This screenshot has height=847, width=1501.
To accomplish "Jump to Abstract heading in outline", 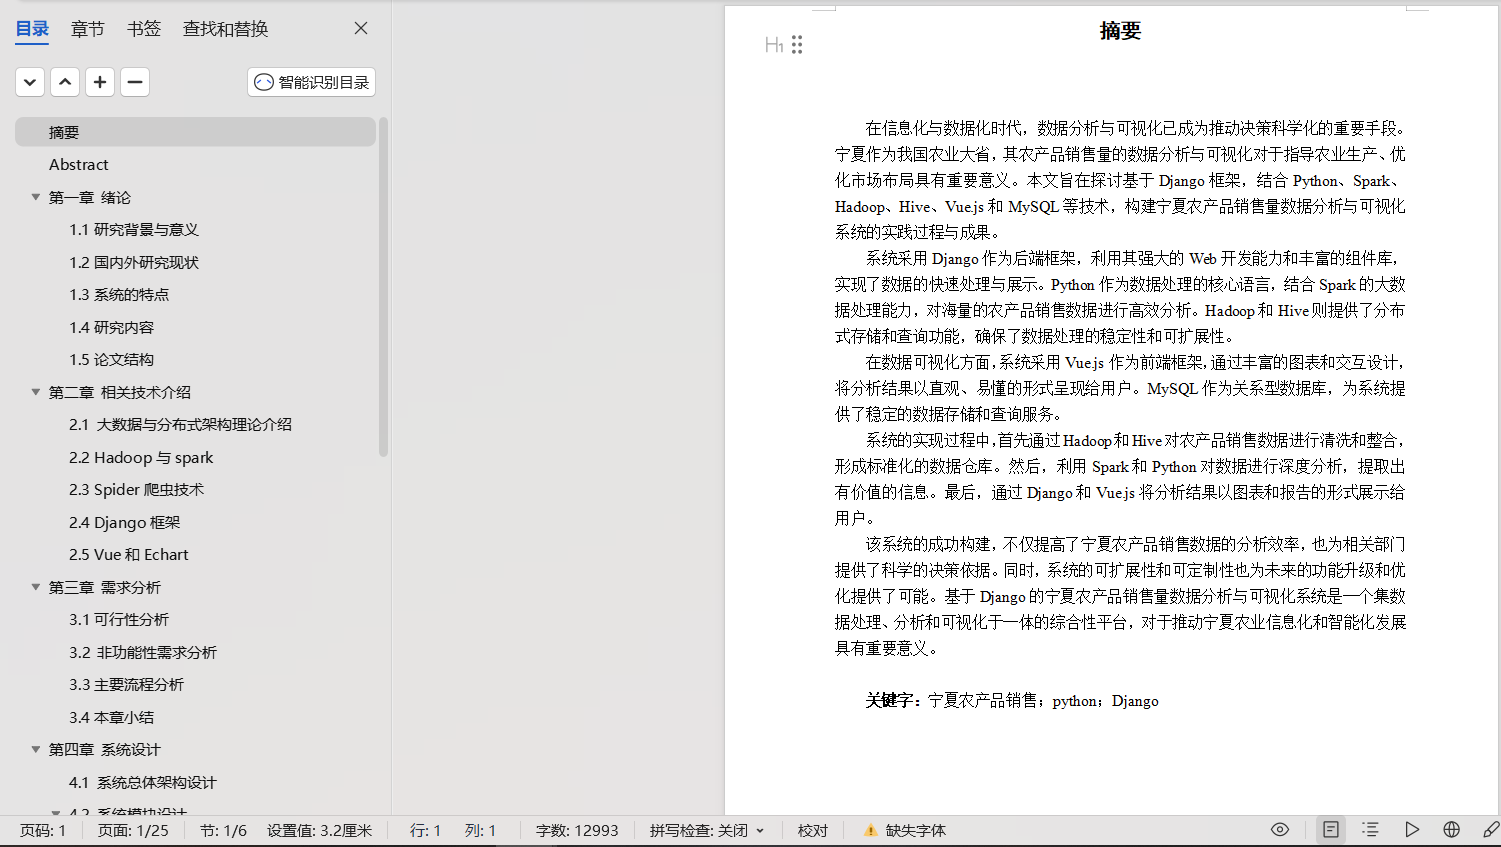I will (x=79, y=164).
